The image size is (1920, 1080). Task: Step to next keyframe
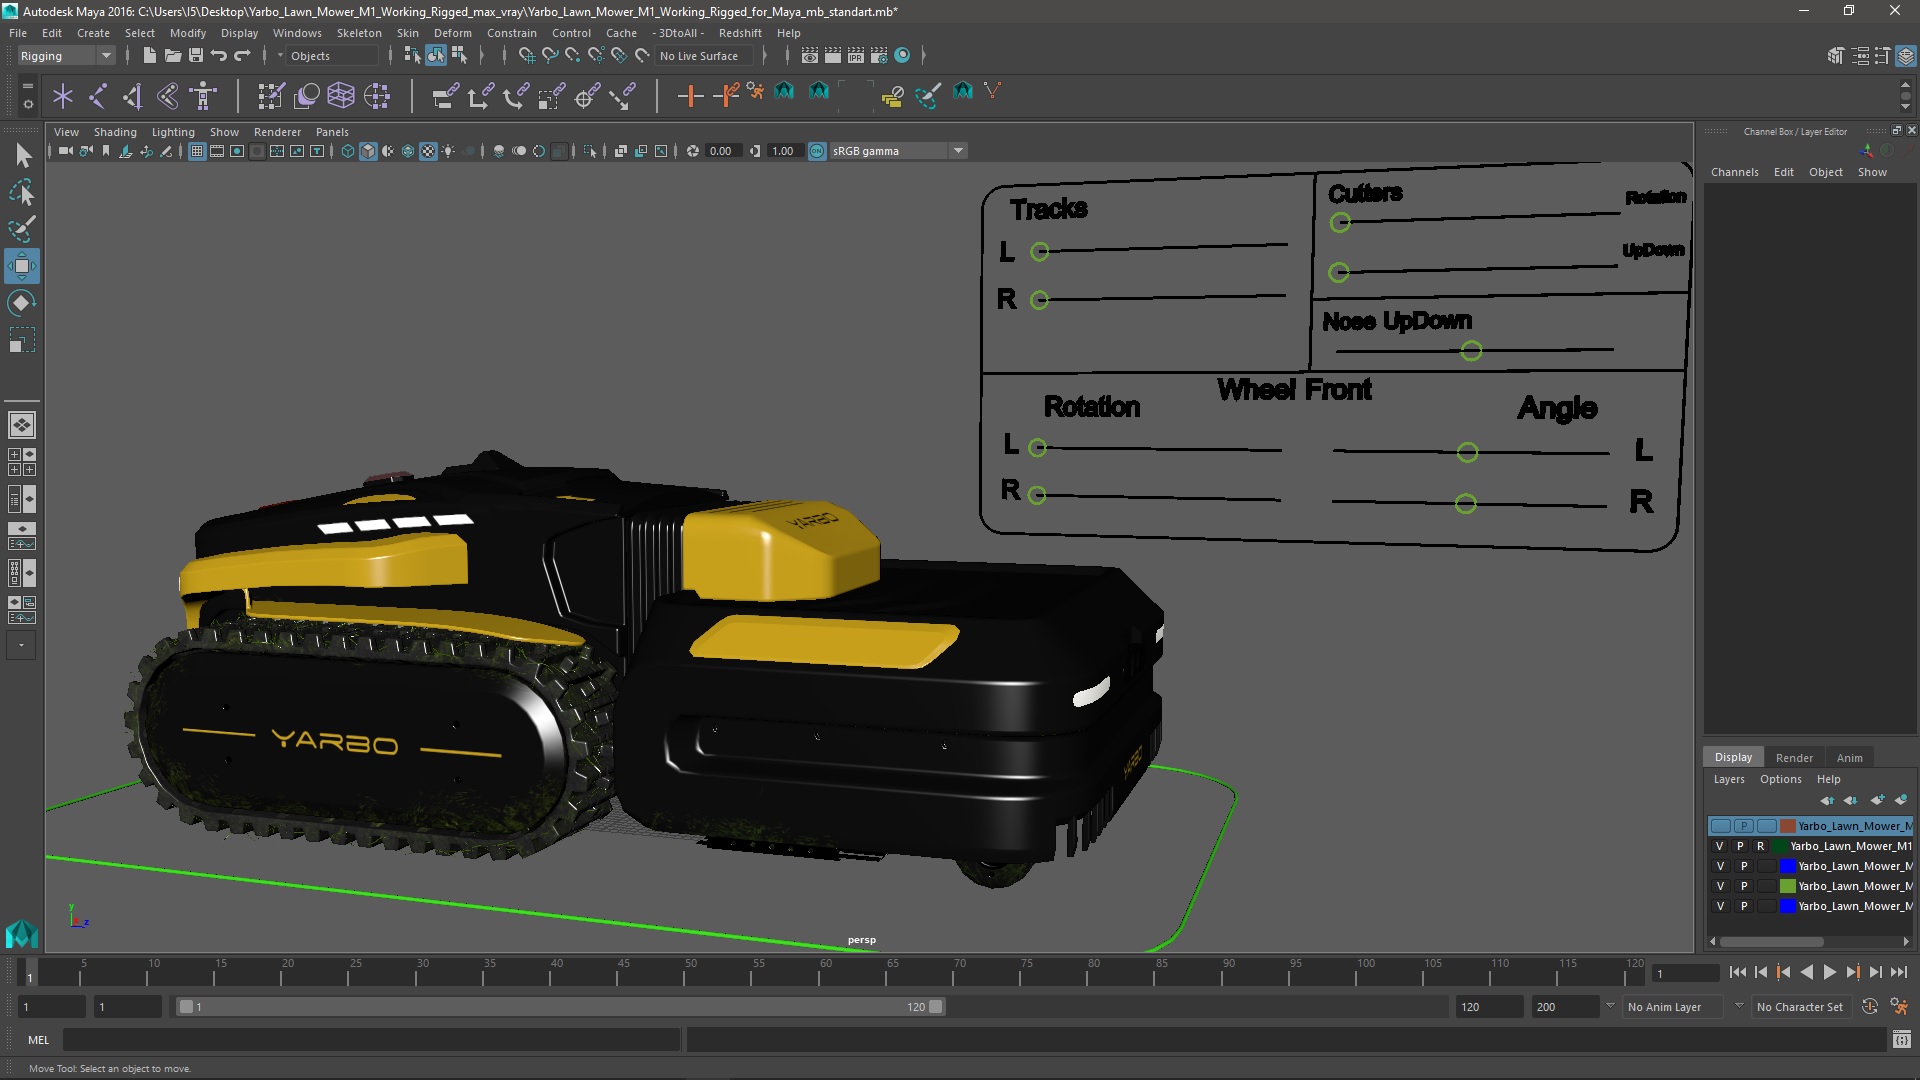coord(1852,972)
